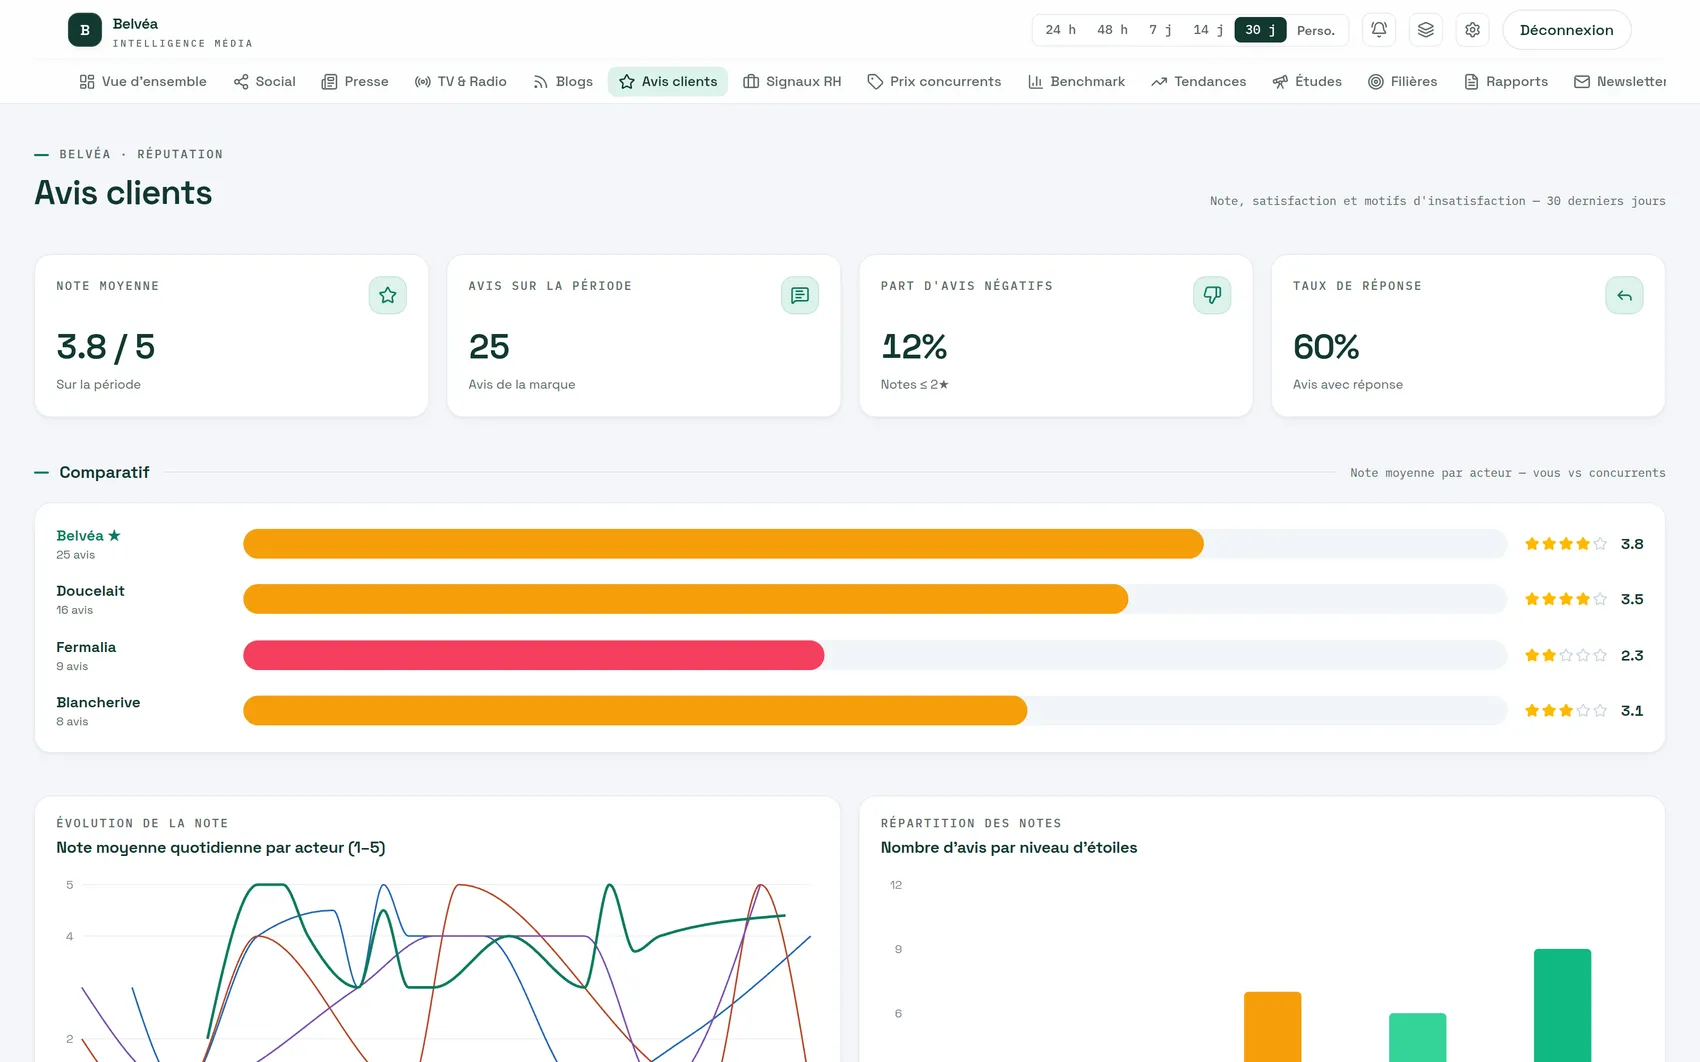This screenshot has height=1062, width=1700.
Task: Click the orange bar in Répartition chart
Action: 1272,1027
